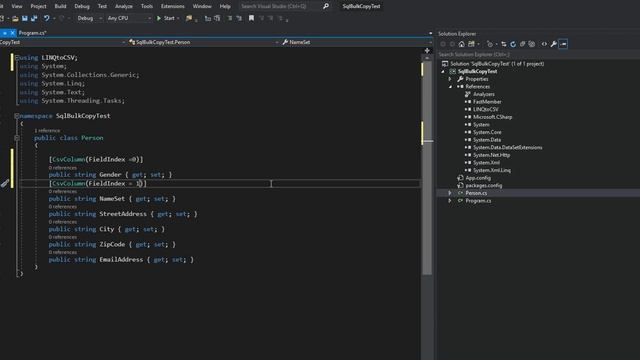Expand the Person.cs node
This screenshot has width=640, height=360.
pos(450,193)
